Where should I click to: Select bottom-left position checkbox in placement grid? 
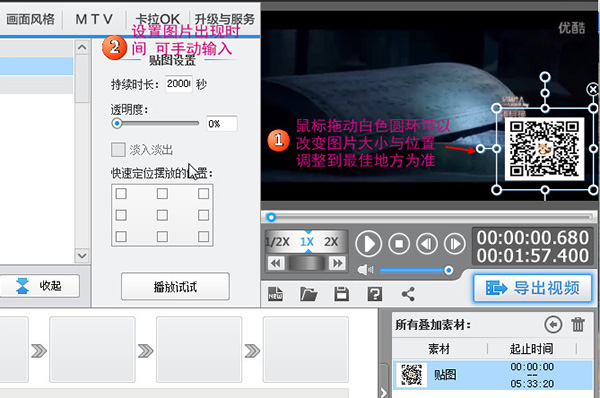coord(121,237)
